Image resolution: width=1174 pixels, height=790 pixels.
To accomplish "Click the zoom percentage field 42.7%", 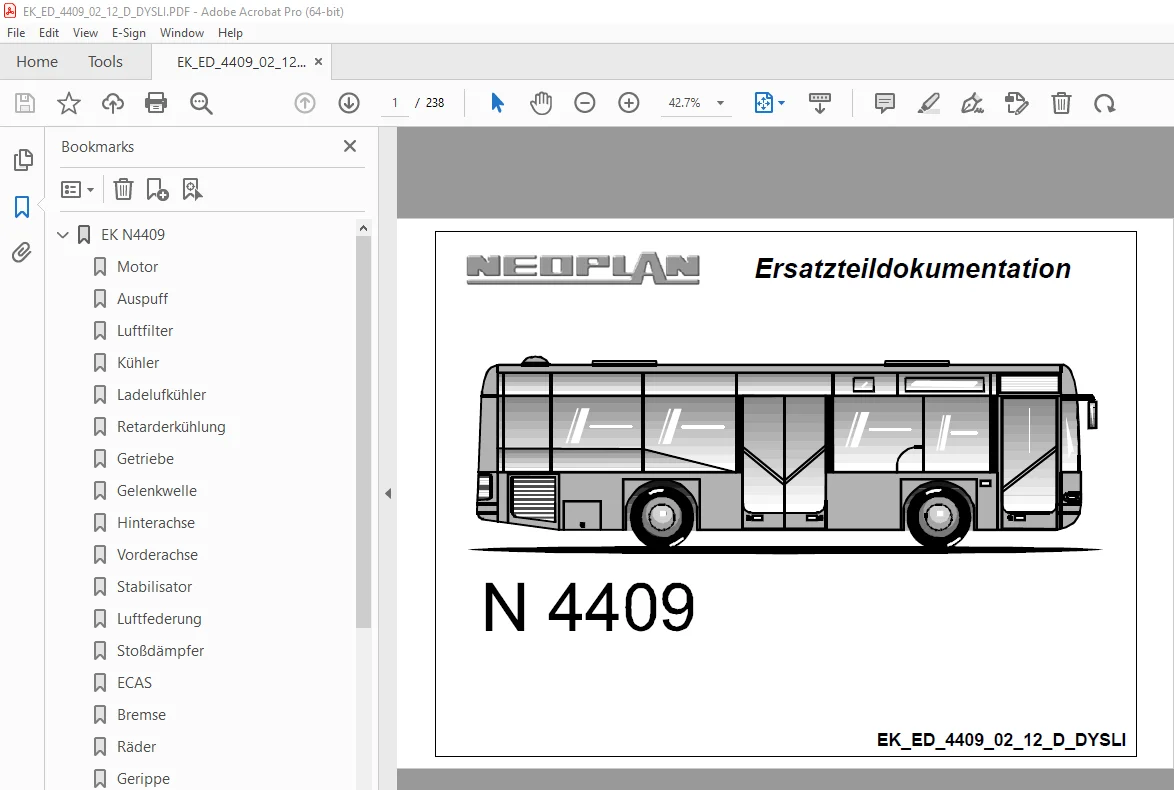I will (684, 103).
